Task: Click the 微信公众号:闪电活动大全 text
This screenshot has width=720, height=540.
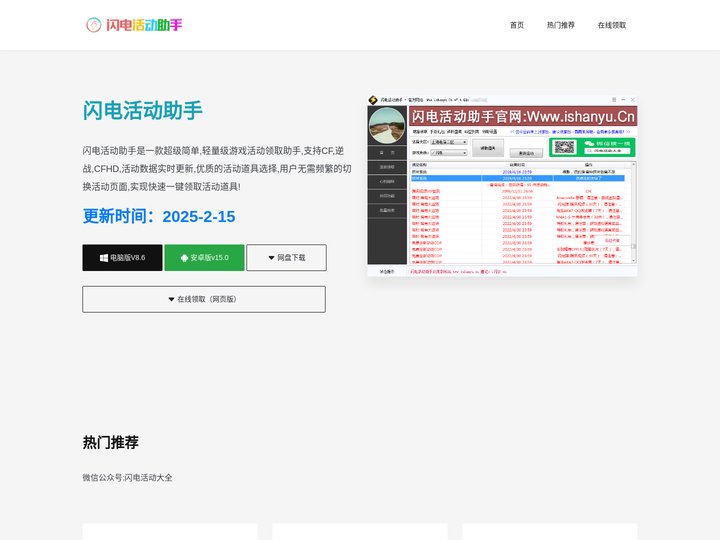Action: (128, 478)
